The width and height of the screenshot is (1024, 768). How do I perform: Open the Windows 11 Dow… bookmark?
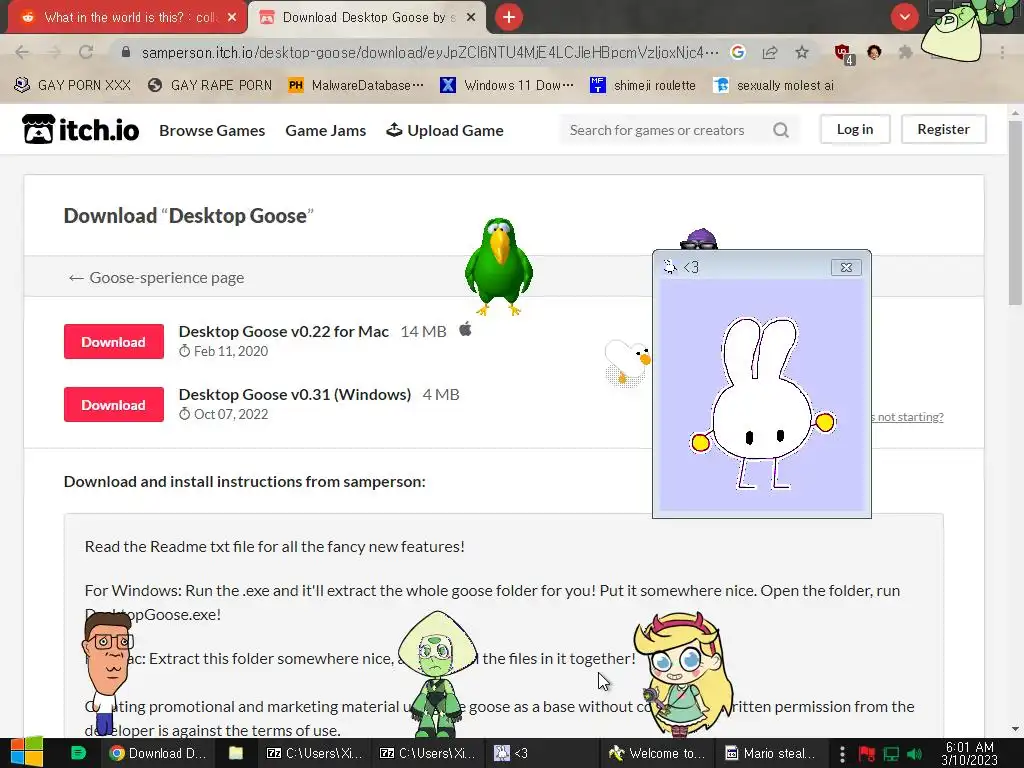click(x=507, y=85)
